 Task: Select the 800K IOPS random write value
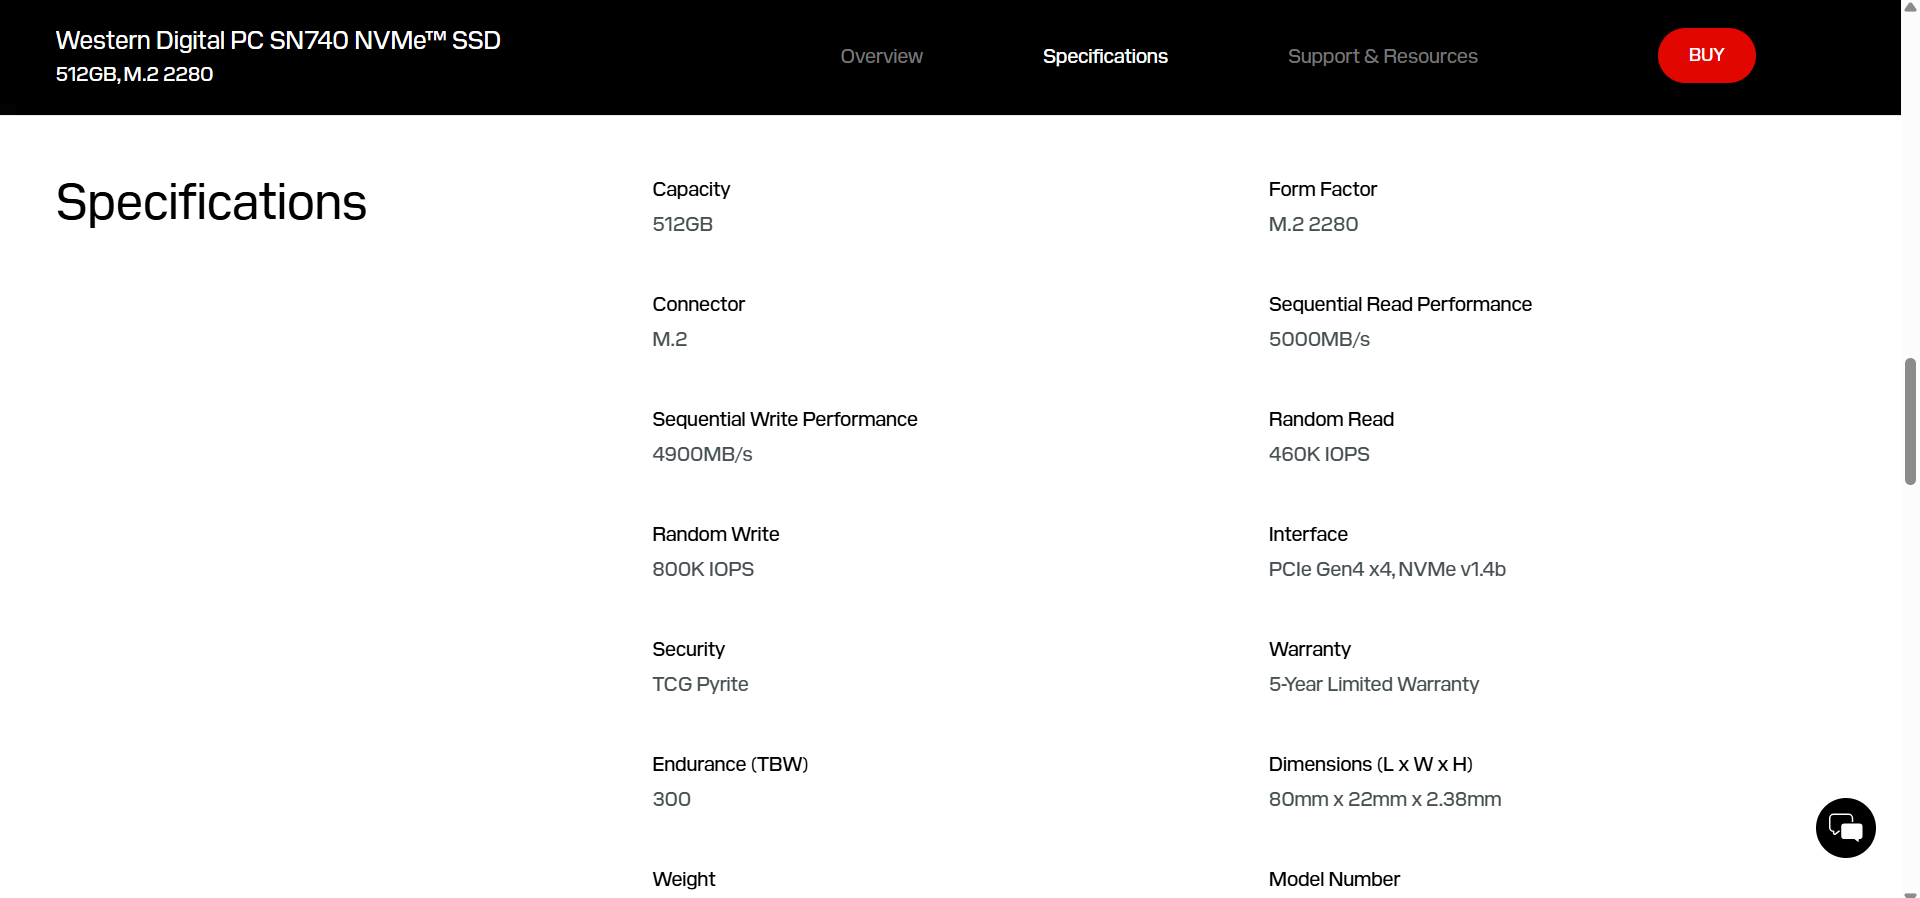703,569
